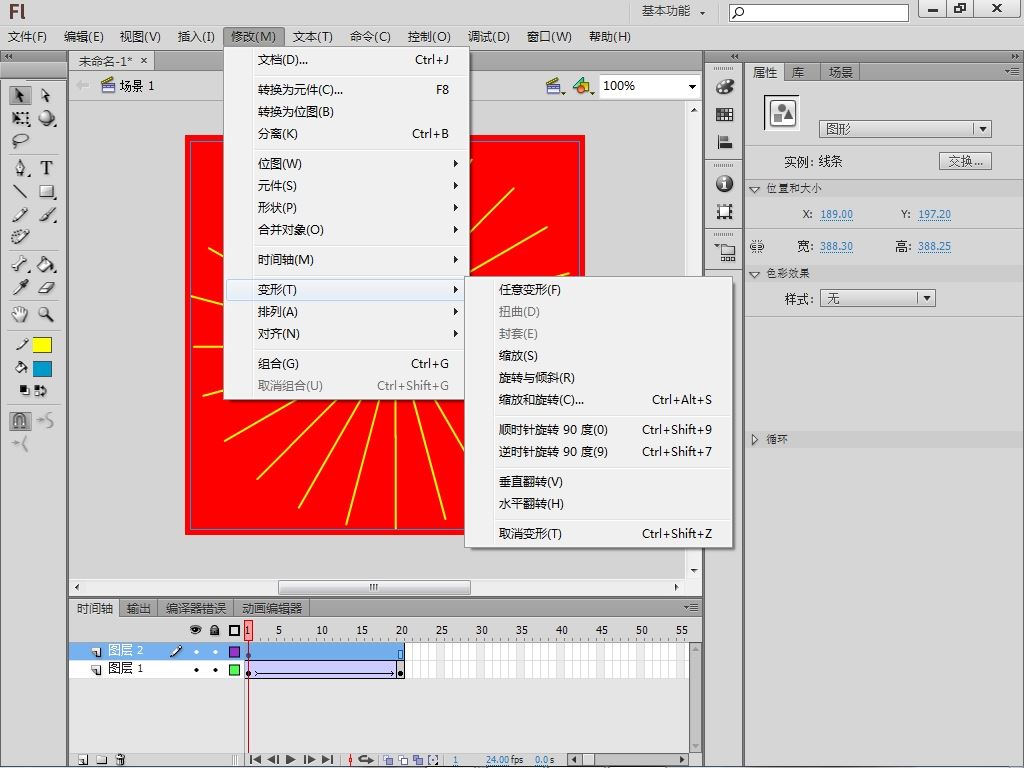Open the Align panel icon

coord(724,142)
